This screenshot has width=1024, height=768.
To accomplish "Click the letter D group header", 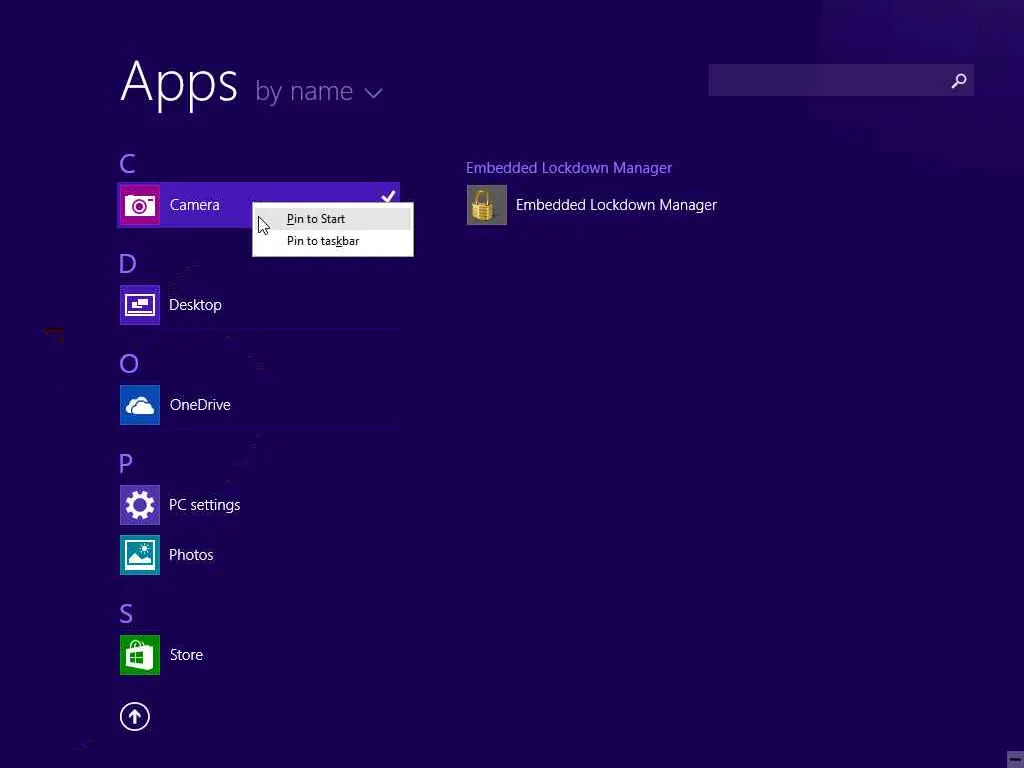I will 127,263.
